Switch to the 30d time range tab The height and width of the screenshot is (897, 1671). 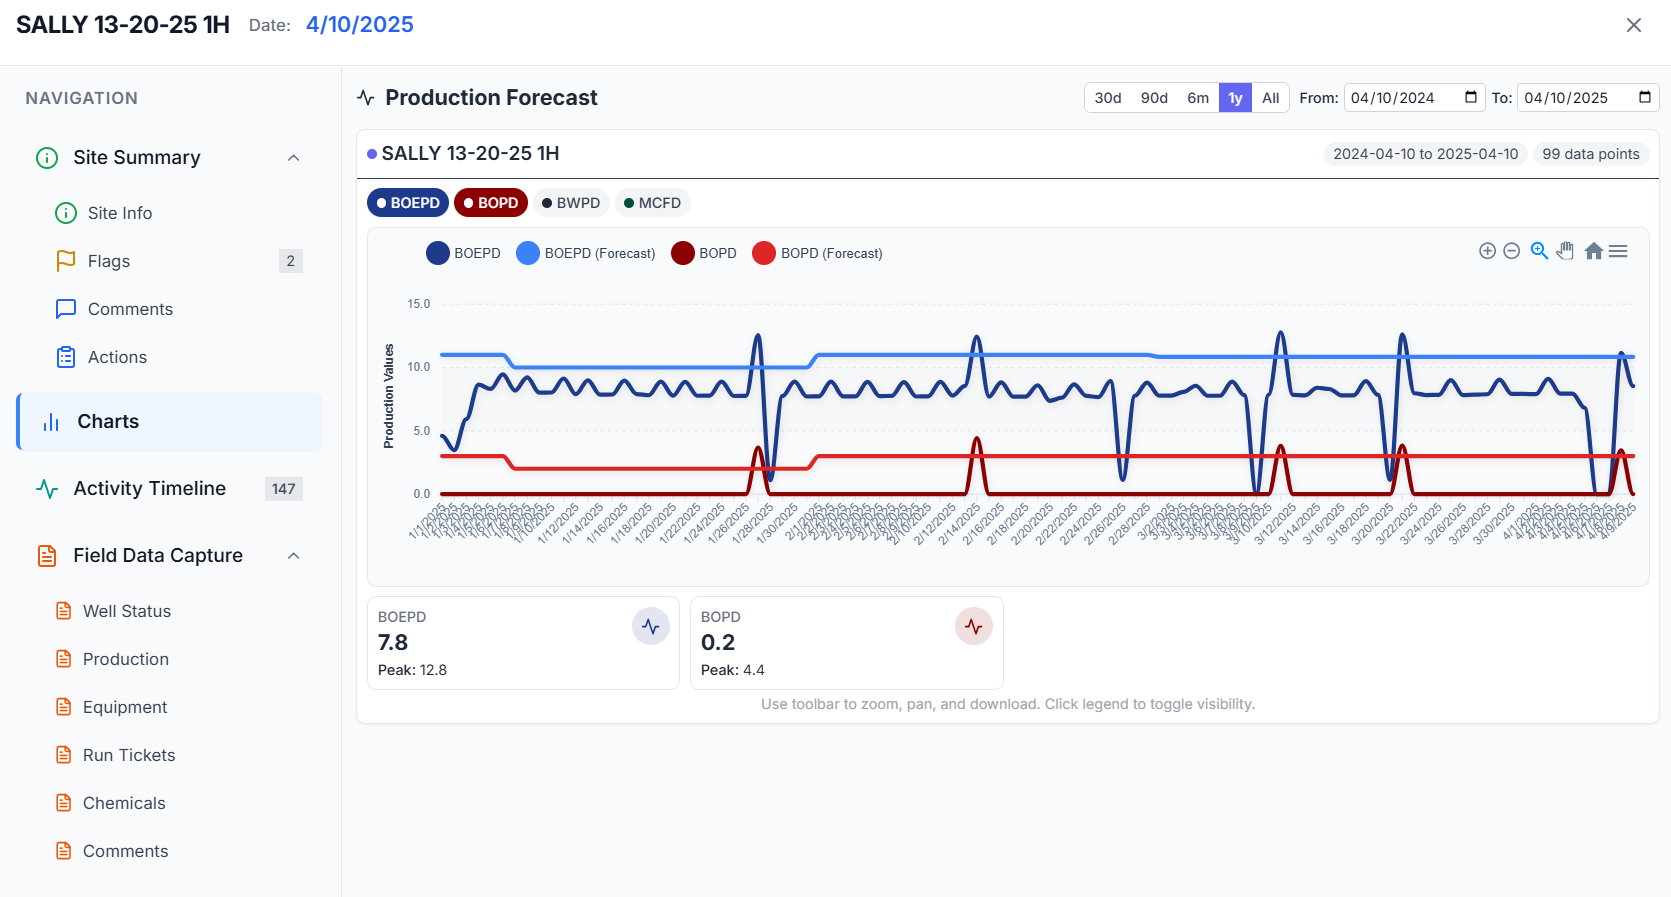coord(1107,97)
